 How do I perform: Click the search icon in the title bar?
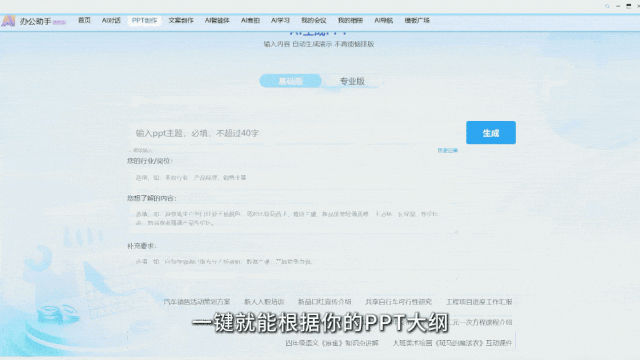[607, 6]
